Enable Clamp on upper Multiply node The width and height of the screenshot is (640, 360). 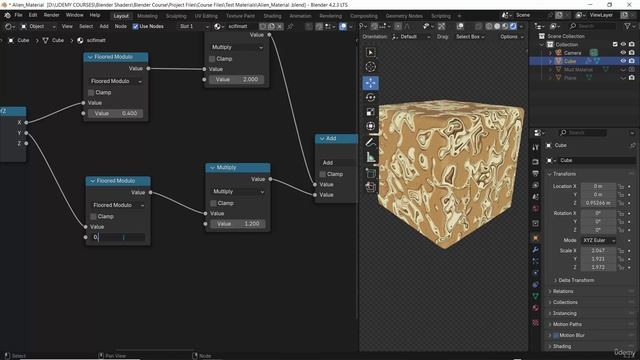click(x=212, y=59)
